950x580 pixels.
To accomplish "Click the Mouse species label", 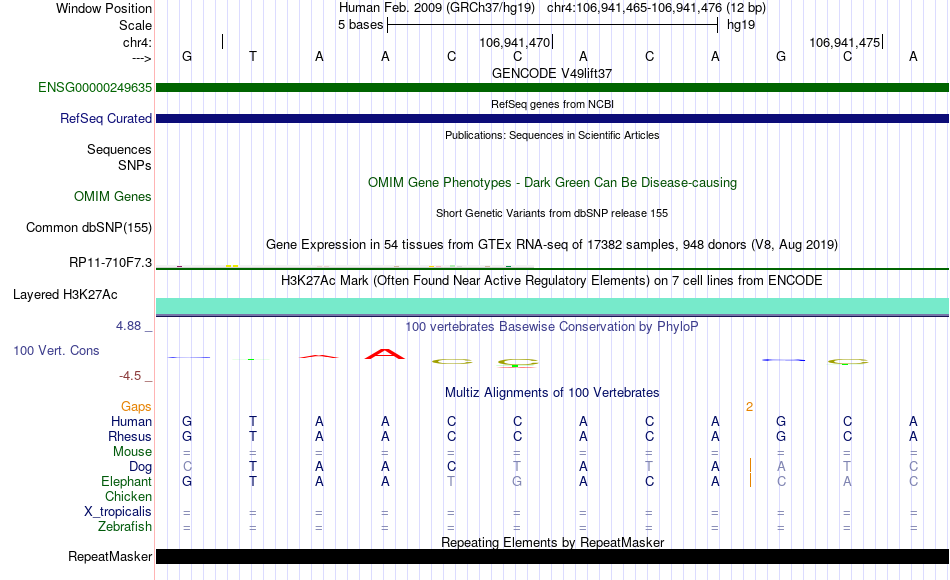I will 132,452.
